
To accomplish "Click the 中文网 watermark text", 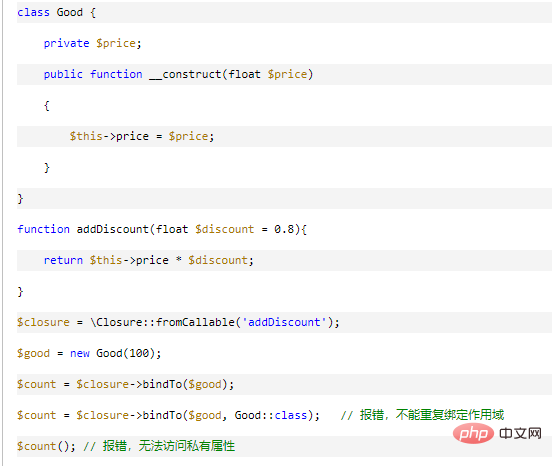I will (520, 434).
